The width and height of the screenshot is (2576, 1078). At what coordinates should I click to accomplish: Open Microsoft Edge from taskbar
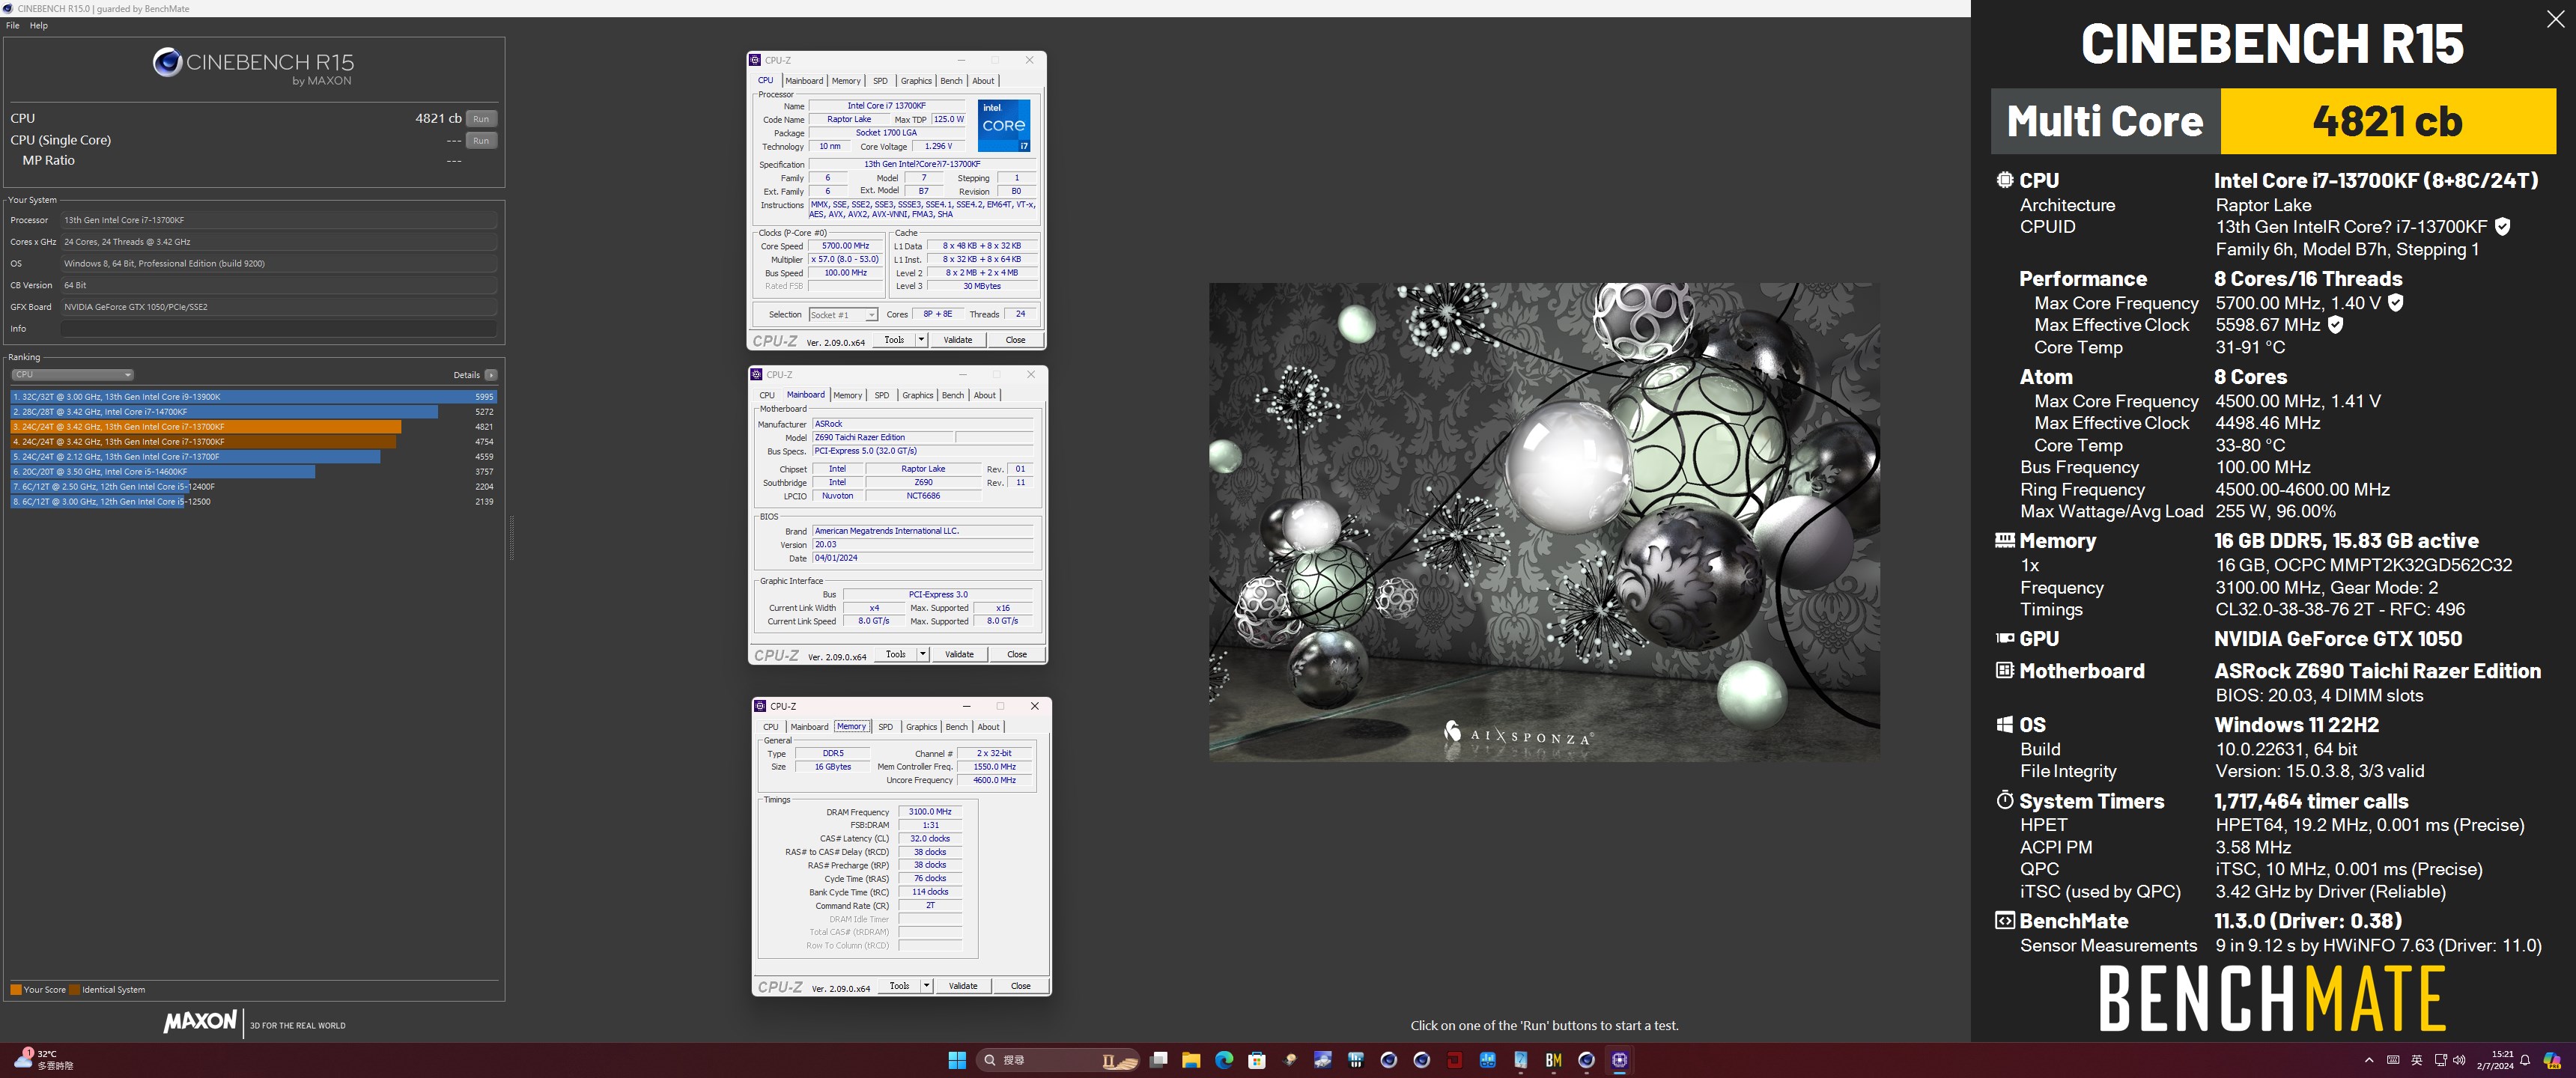(1224, 1060)
